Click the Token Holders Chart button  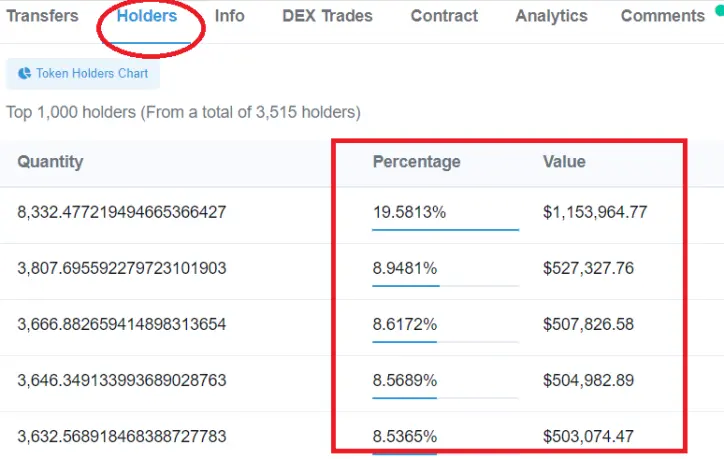83,73
